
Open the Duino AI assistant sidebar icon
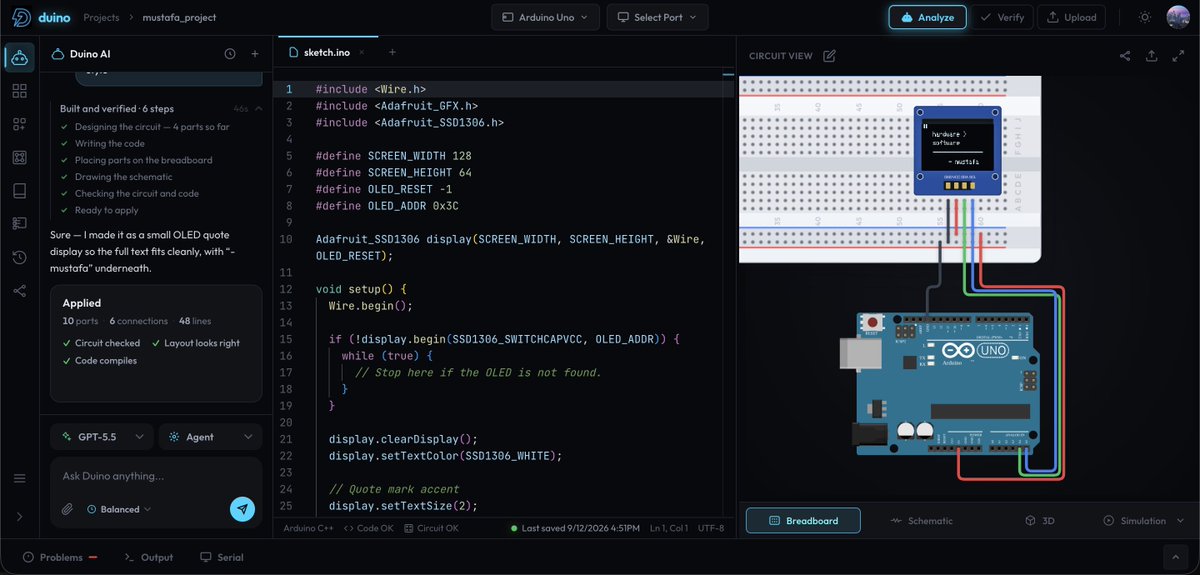point(19,57)
